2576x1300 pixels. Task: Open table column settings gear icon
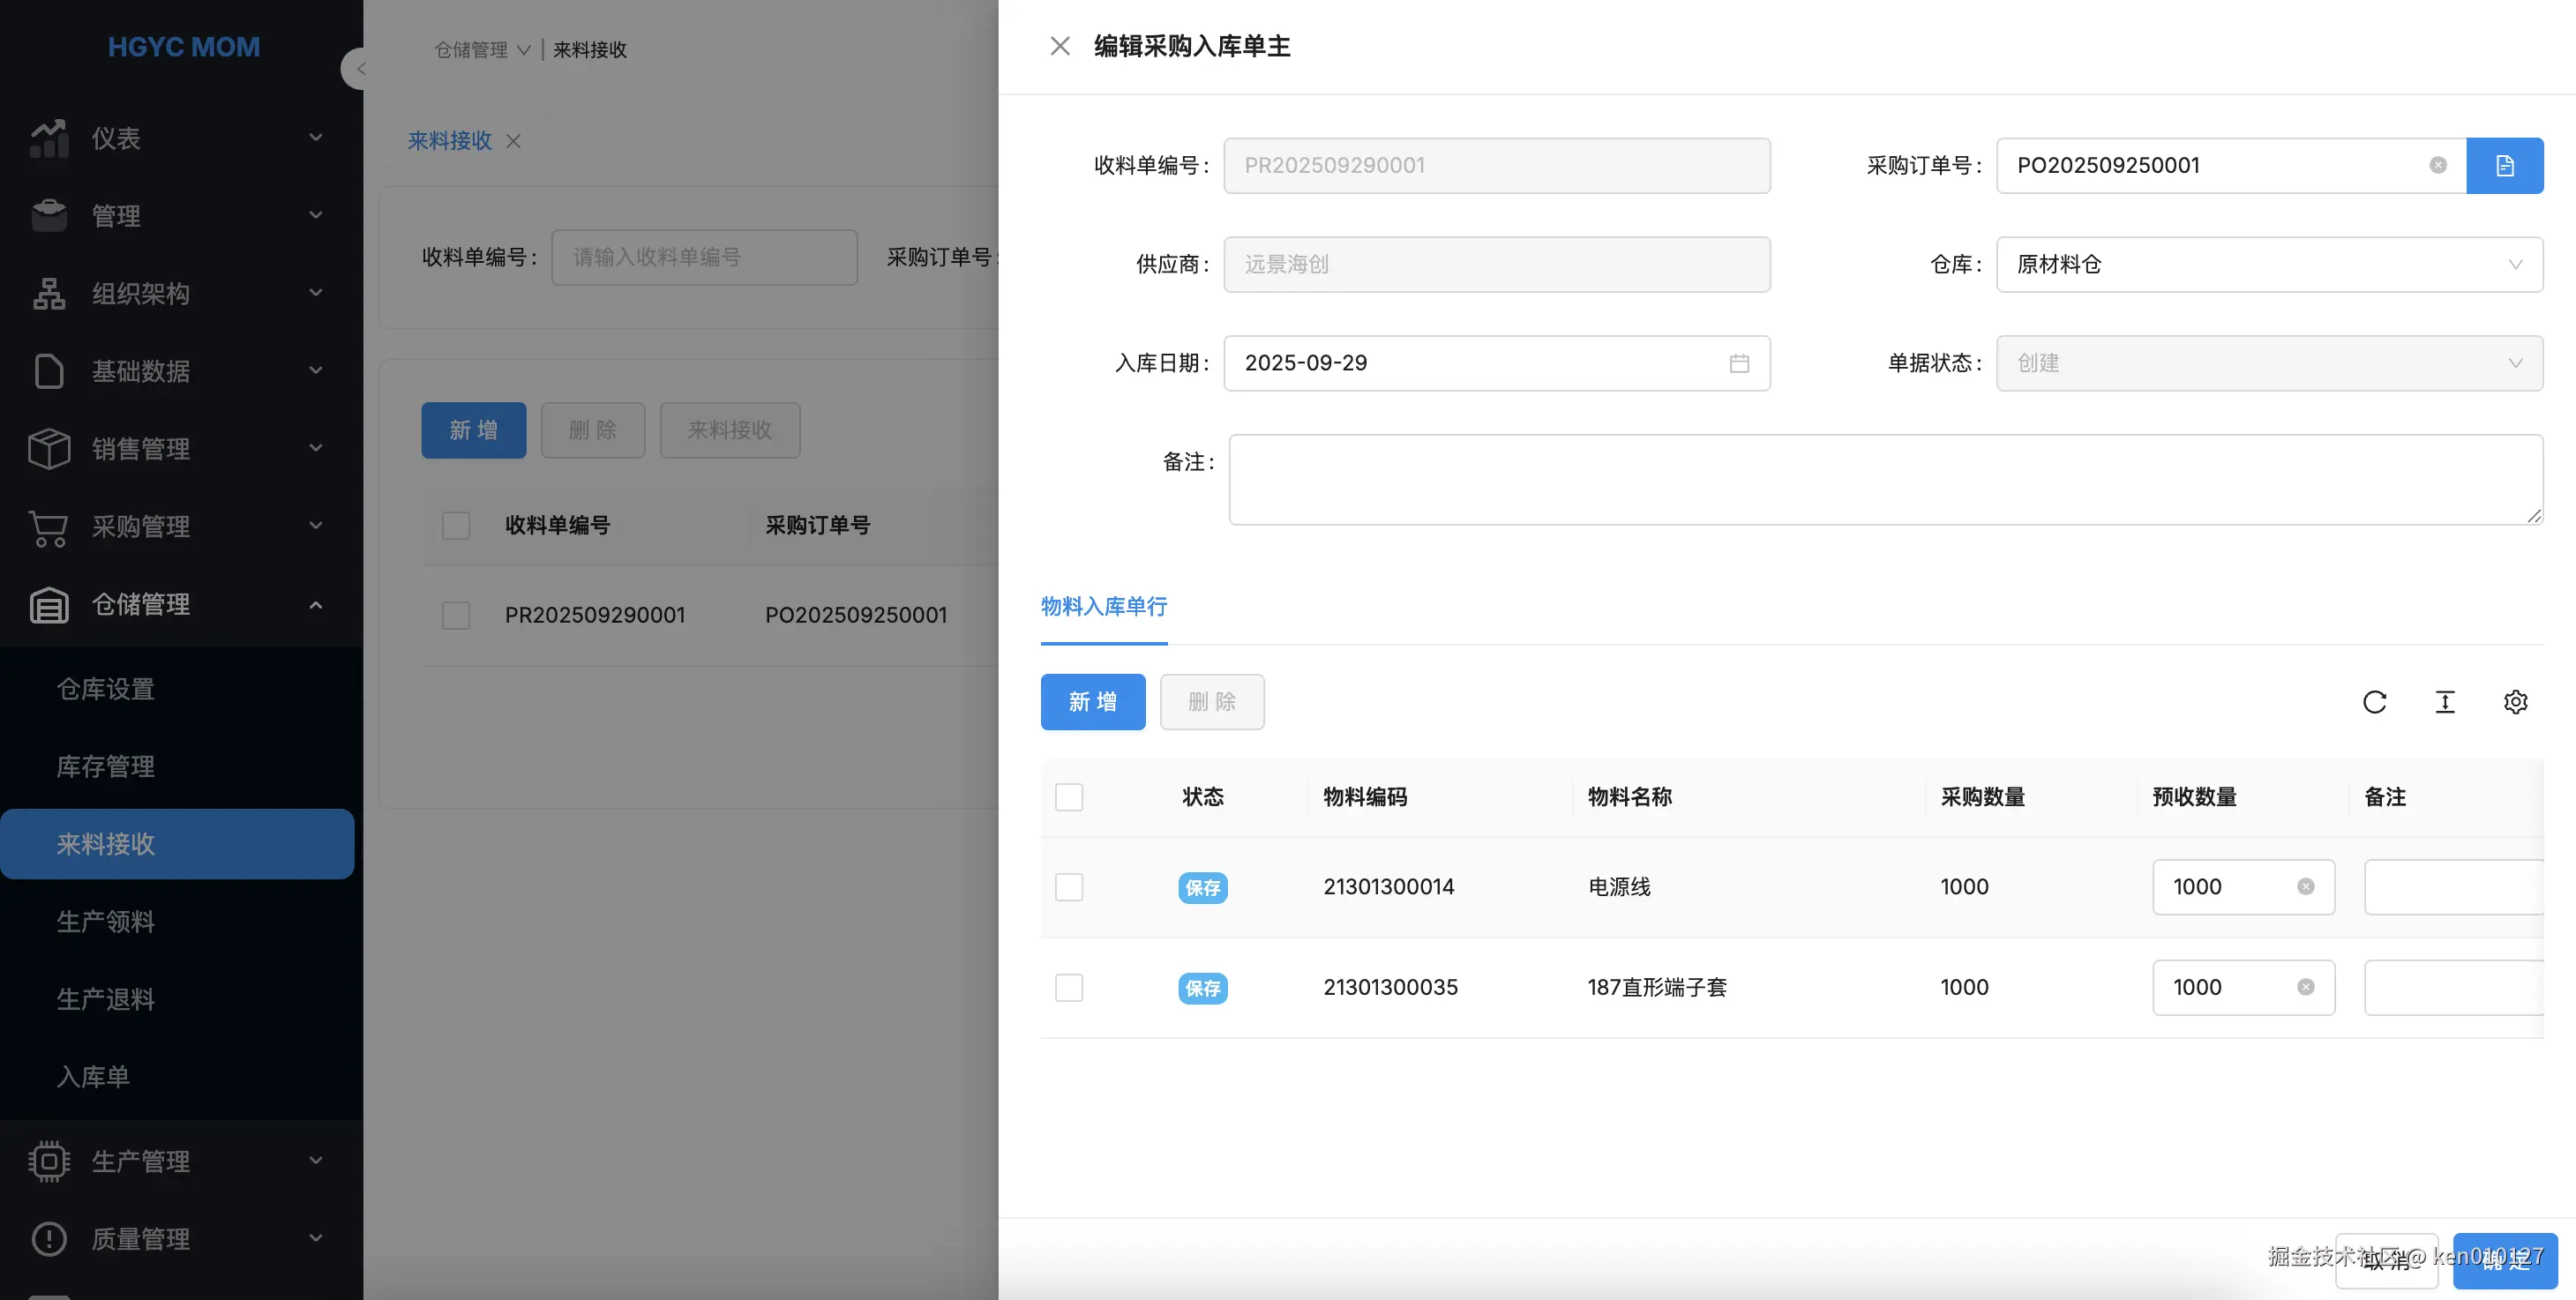(2515, 702)
